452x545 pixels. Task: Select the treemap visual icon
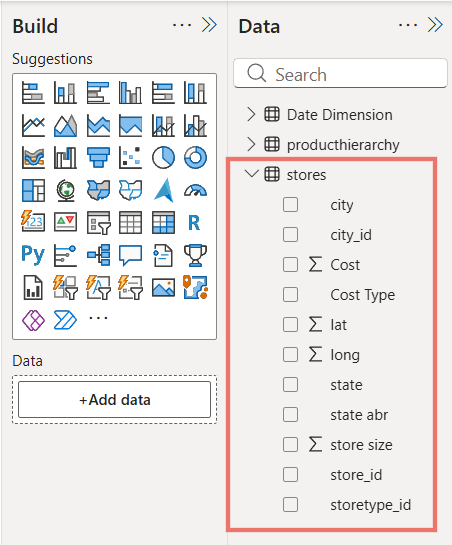pyautogui.click(x=33, y=190)
